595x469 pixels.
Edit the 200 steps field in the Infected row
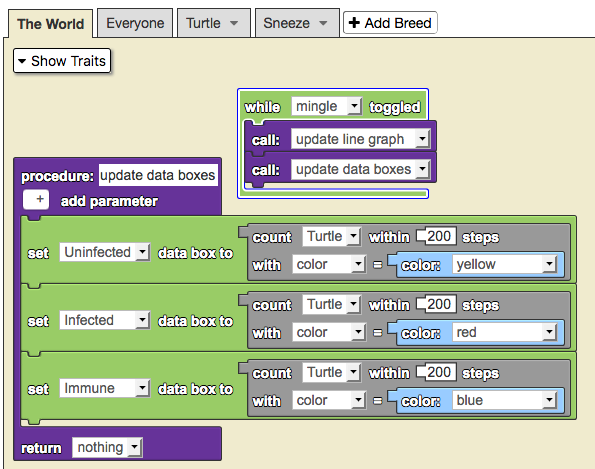[439, 304]
